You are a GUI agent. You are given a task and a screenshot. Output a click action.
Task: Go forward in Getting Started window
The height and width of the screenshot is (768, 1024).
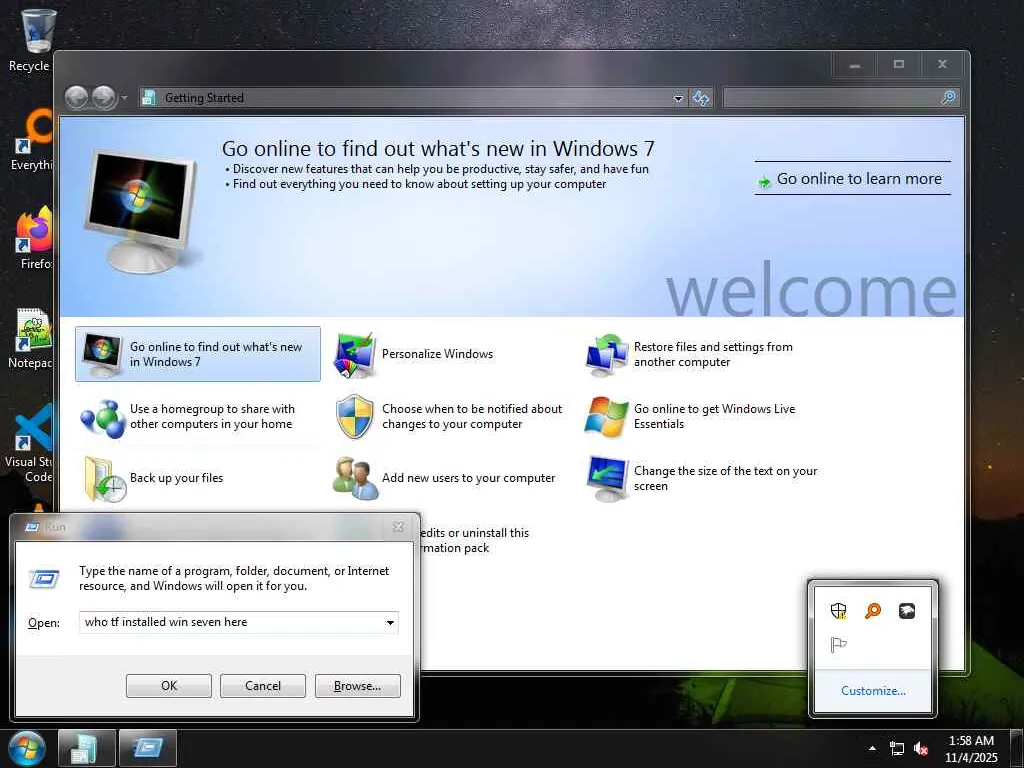(x=103, y=98)
